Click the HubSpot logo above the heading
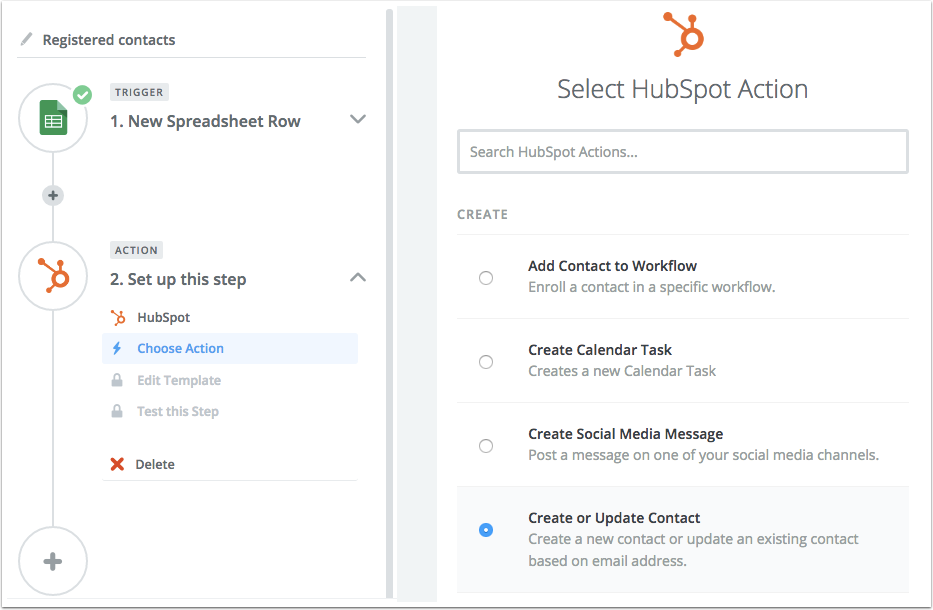 coord(684,33)
